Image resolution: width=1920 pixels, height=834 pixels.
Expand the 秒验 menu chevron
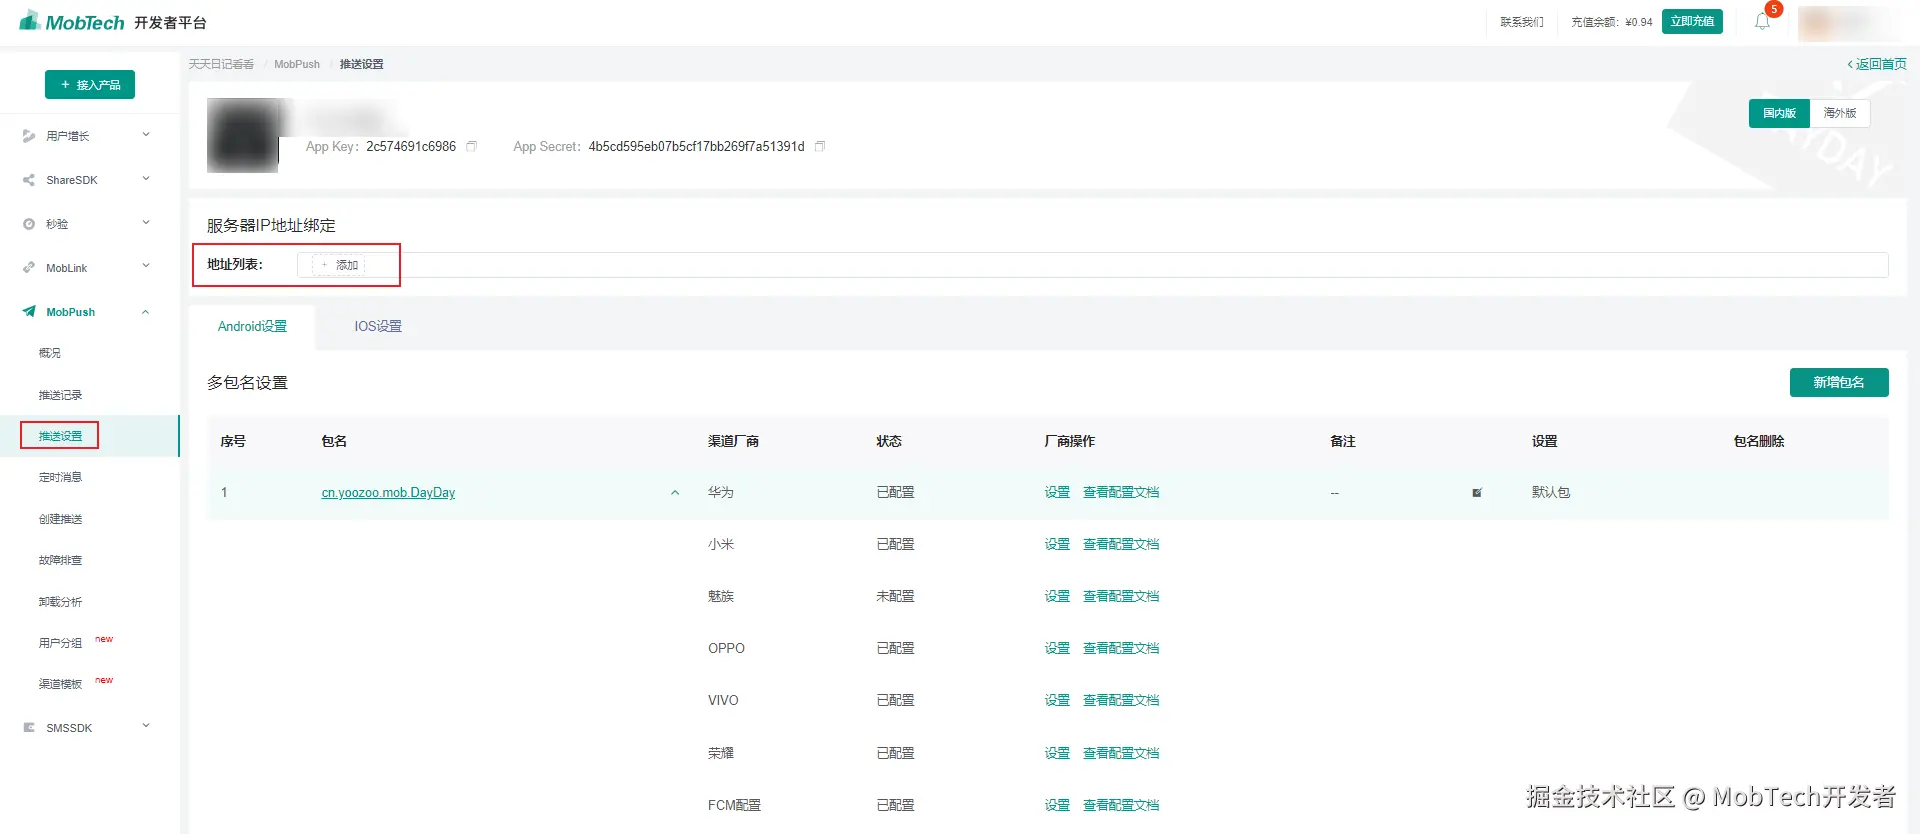click(146, 223)
